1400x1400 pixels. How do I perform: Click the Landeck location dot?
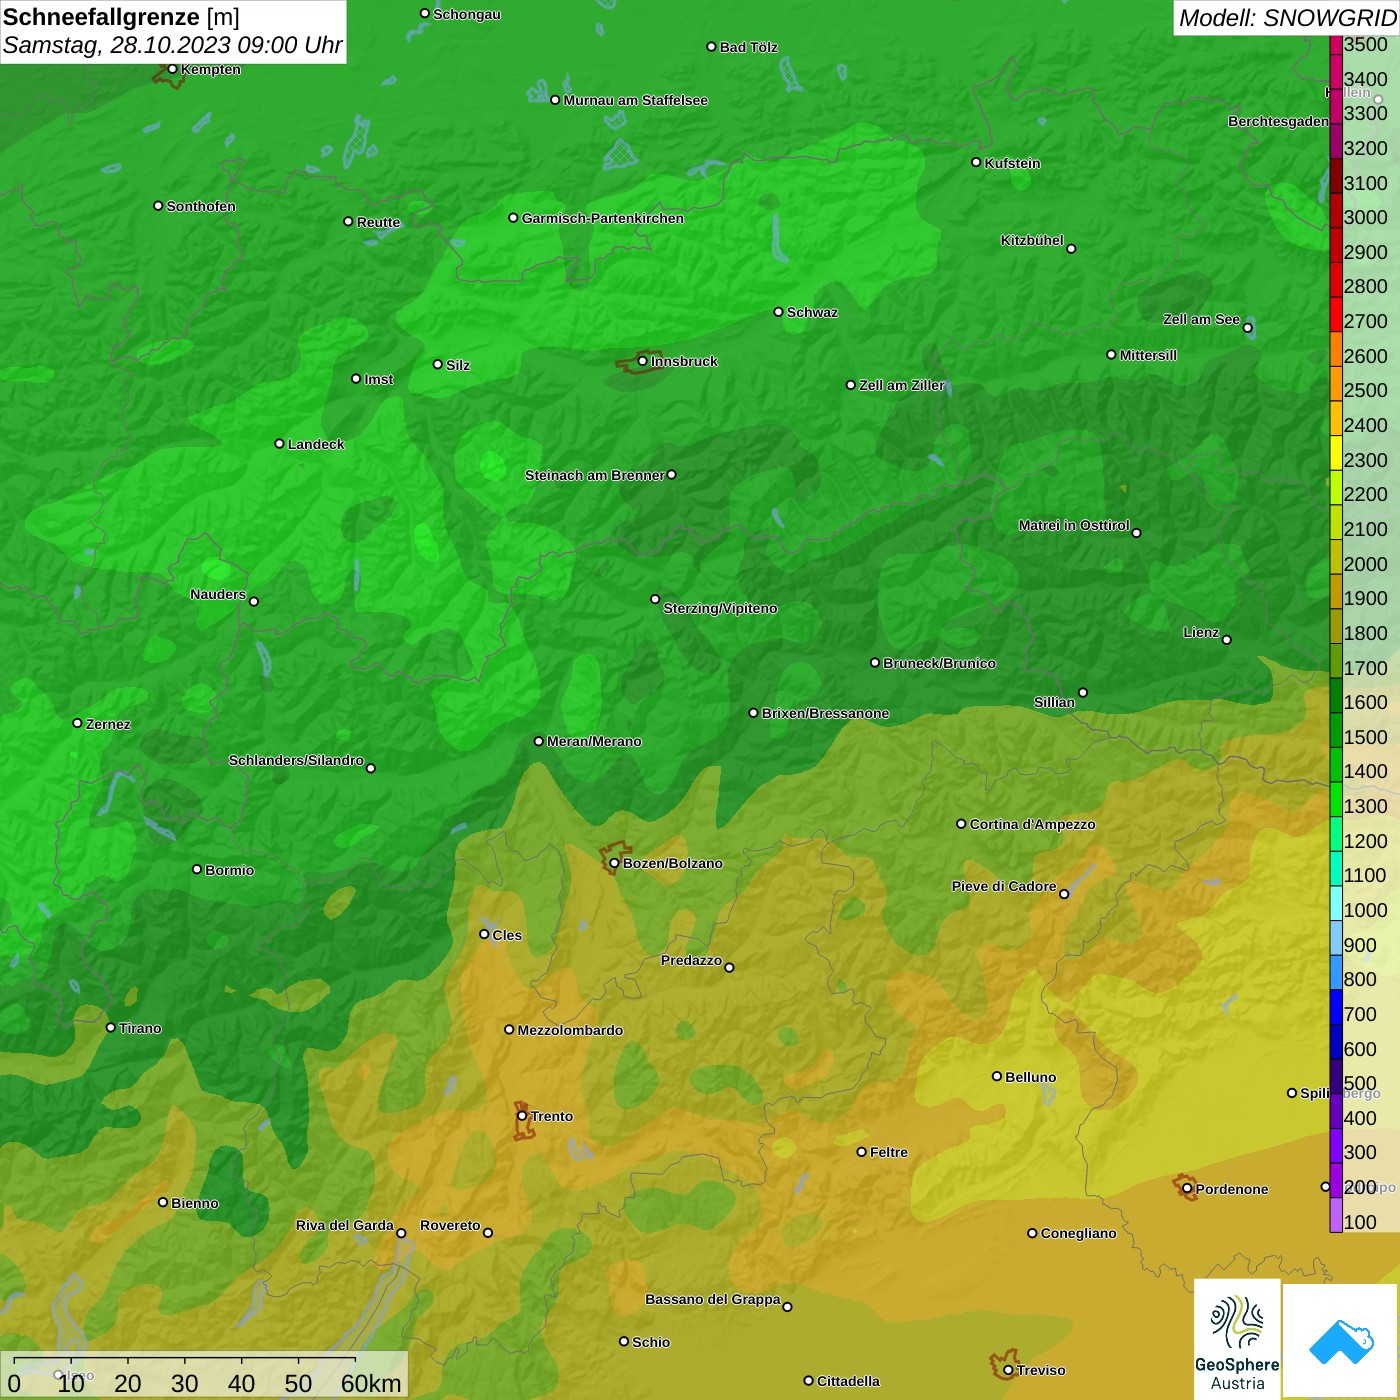[279, 443]
